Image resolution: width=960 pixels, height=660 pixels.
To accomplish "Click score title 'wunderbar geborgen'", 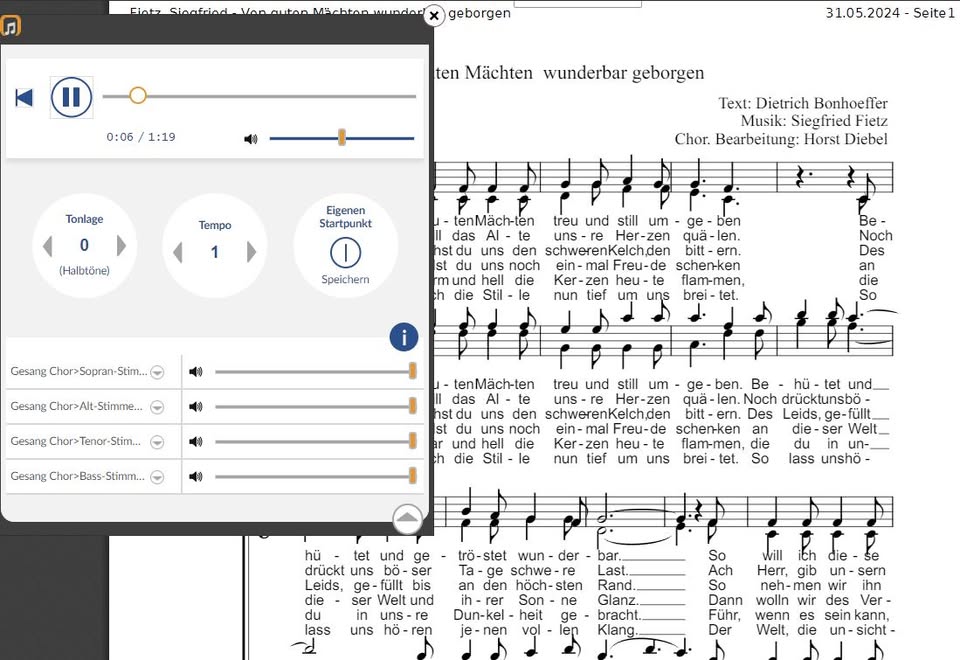I will (623, 72).
